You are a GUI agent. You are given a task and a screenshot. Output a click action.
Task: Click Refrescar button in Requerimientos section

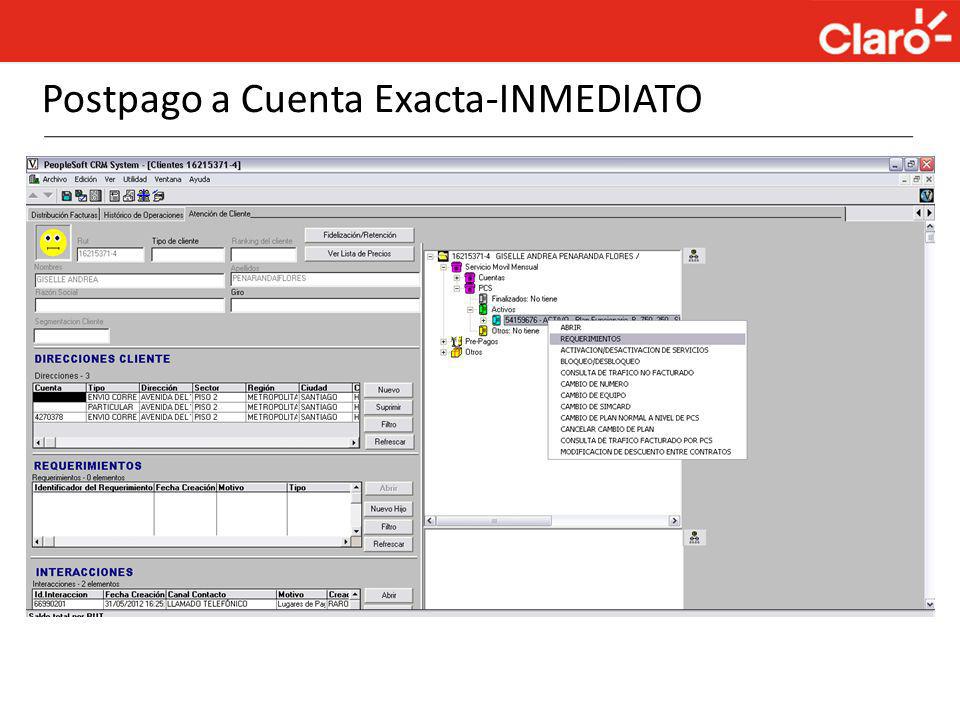click(x=389, y=544)
